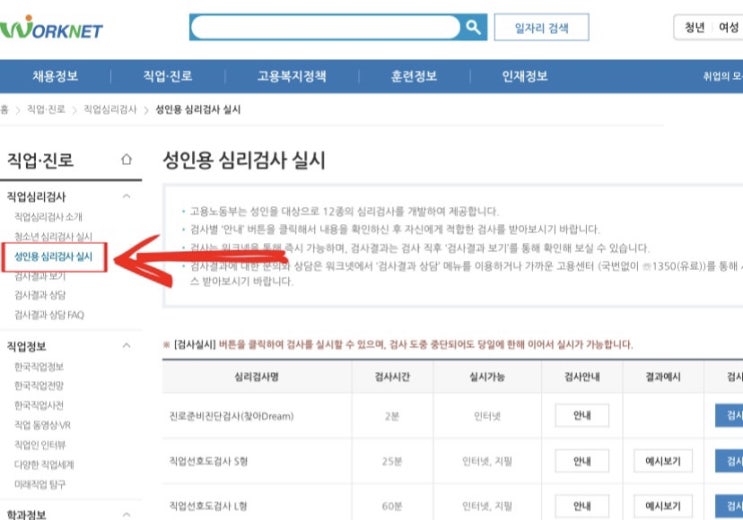Click 예시보기 for 직업선호도검사 L형
This screenshot has width=743, height=520.
pos(663,506)
